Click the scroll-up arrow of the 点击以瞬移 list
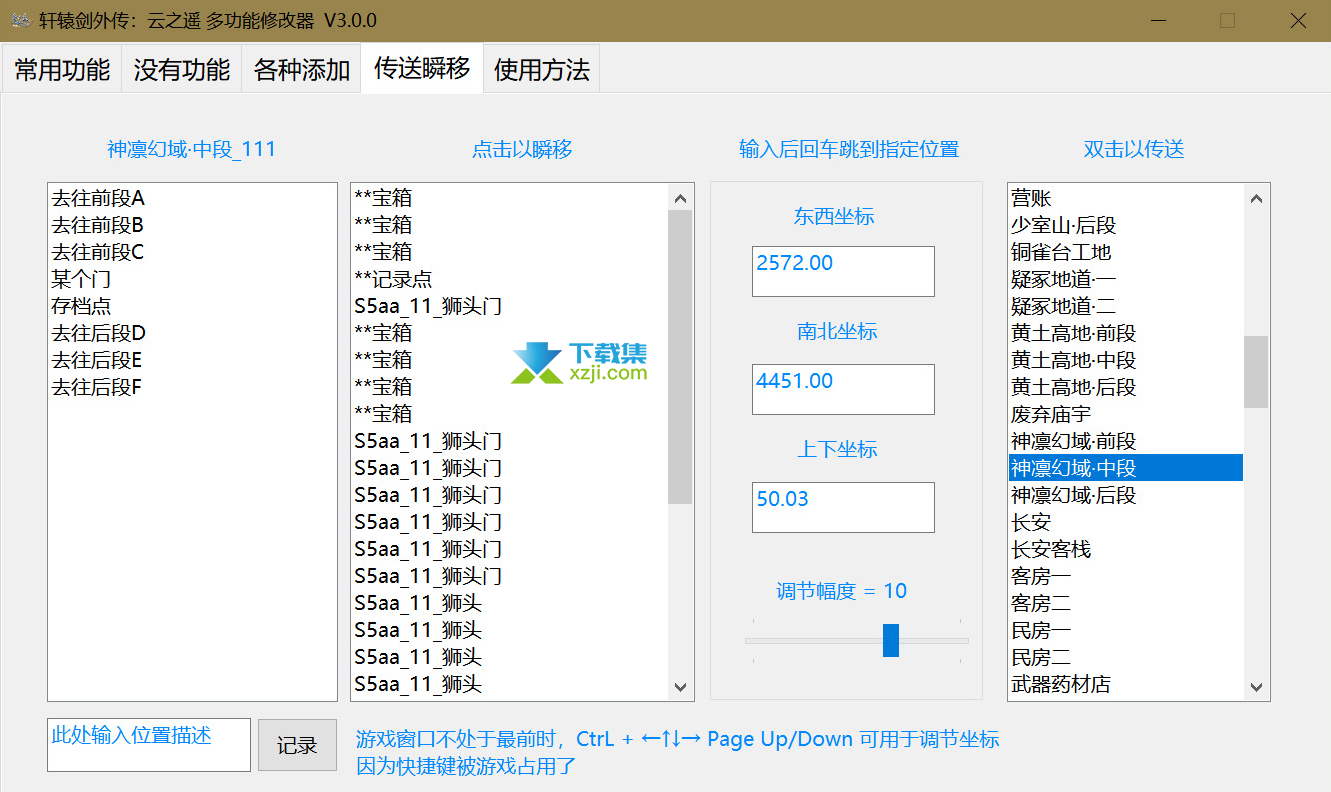 click(x=681, y=198)
